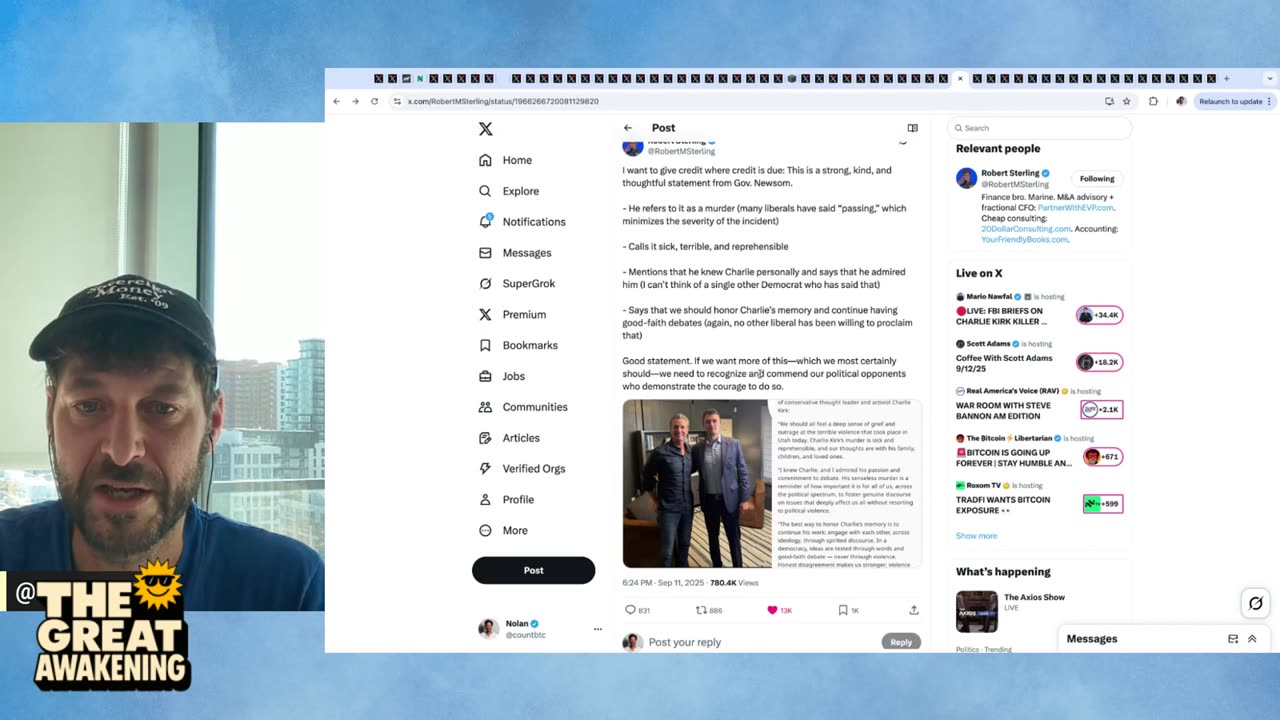Click the share upload icon on post
The image size is (1280, 720).
click(913, 610)
